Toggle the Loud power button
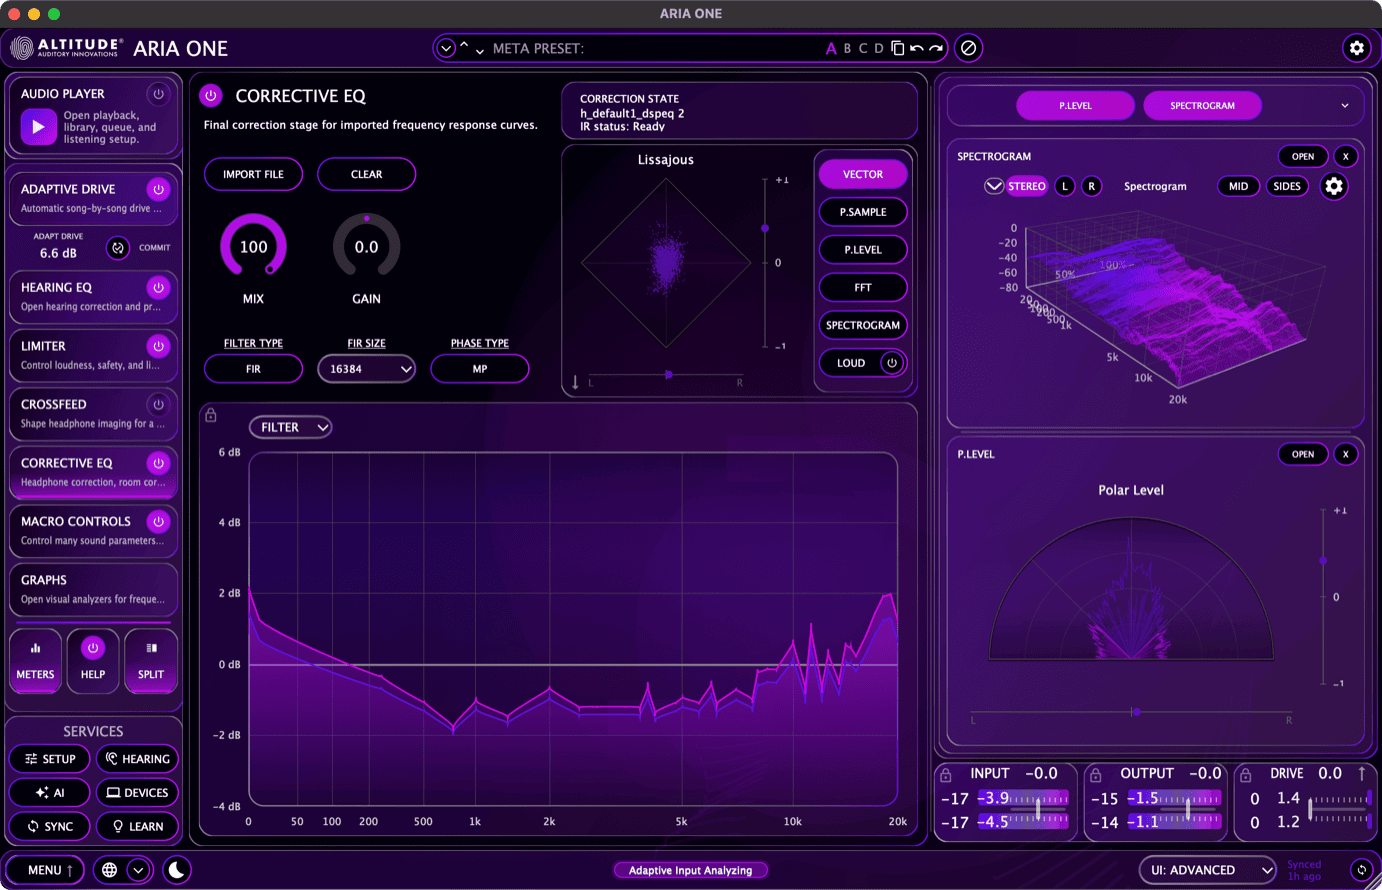Image resolution: width=1382 pixels, height=890 pixels. tap(892, 363)
